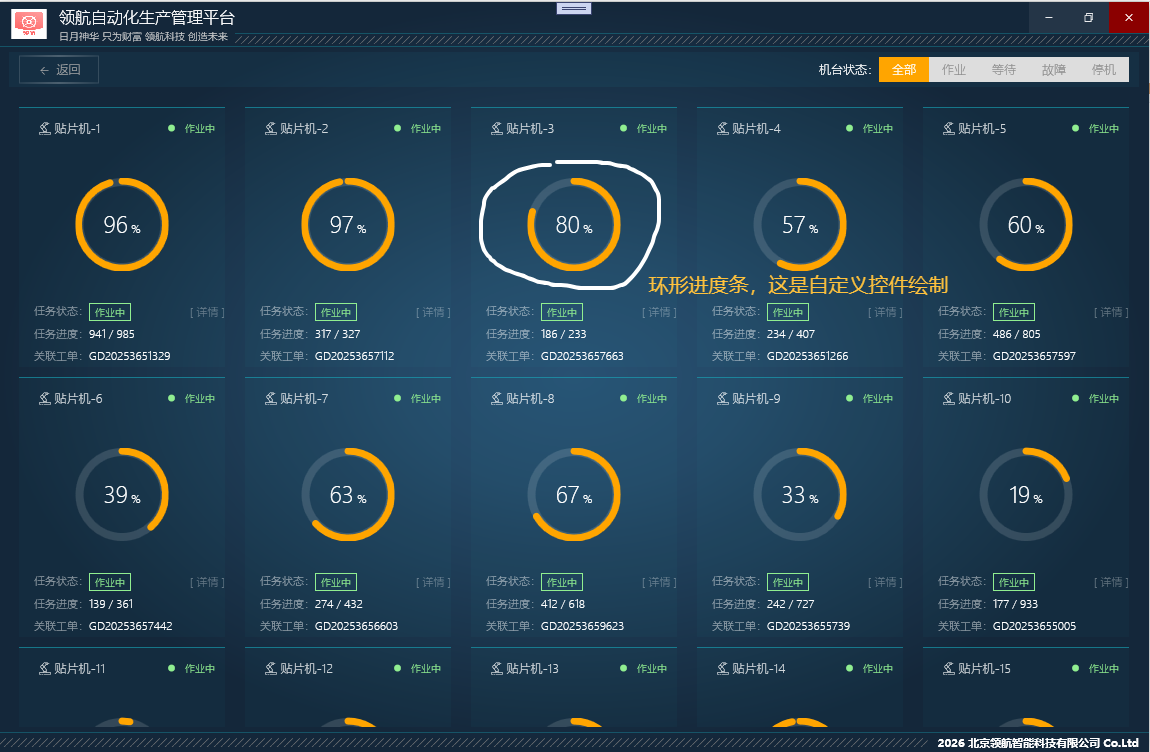Click task progress value 412 / 618

pyautogui.click(x=563, y=605)
